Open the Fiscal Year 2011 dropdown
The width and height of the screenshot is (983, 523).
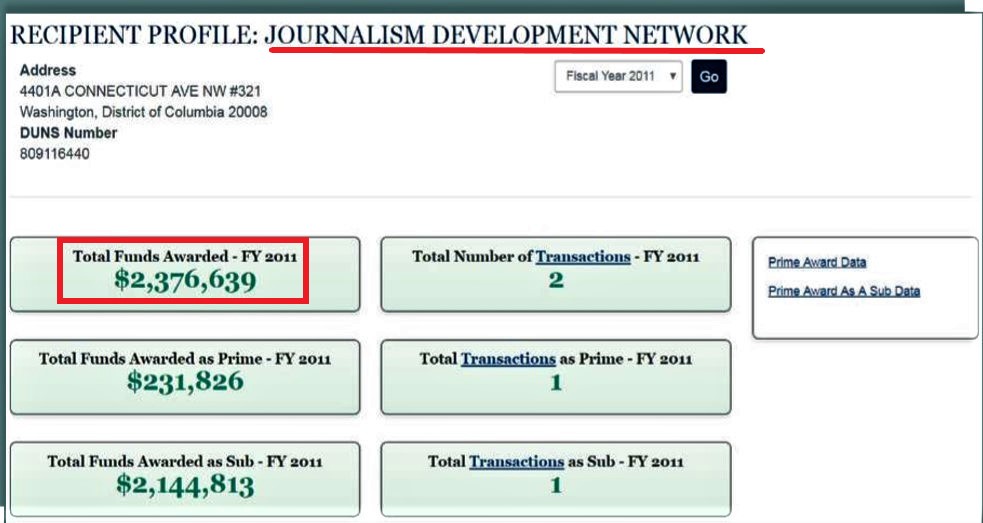[617, 76]
